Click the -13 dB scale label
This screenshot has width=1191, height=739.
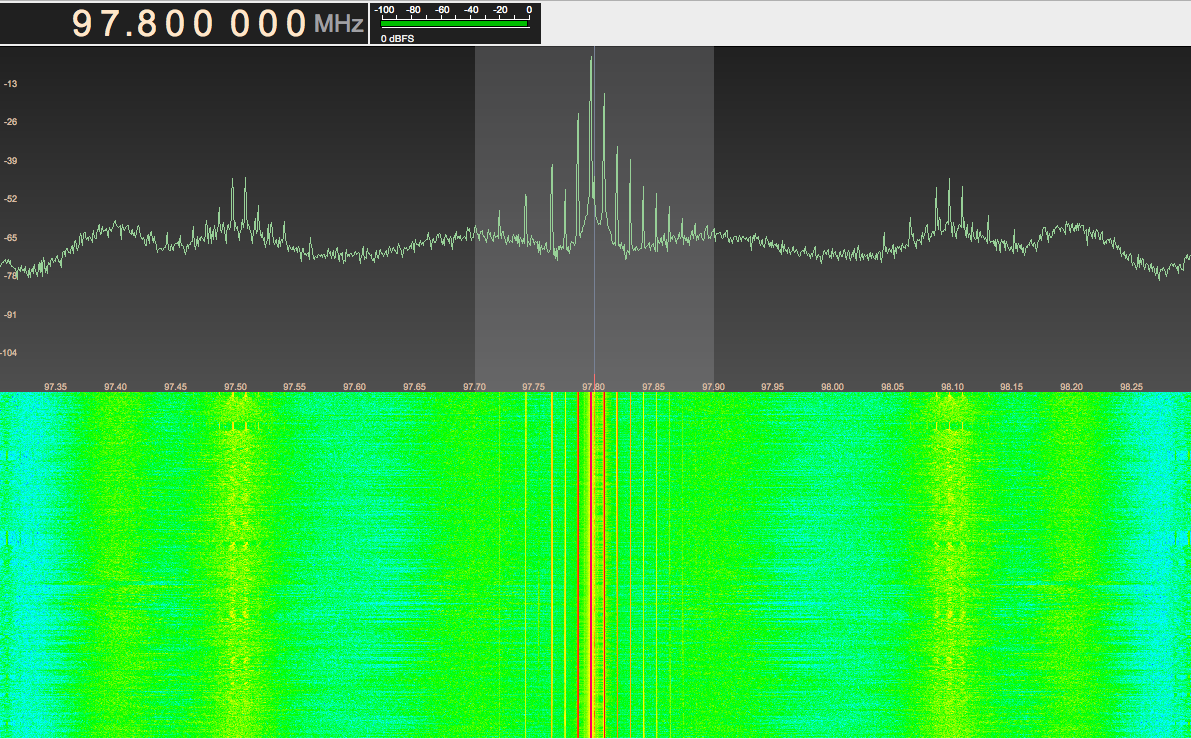pyautogui.click(x=10, y=84)
